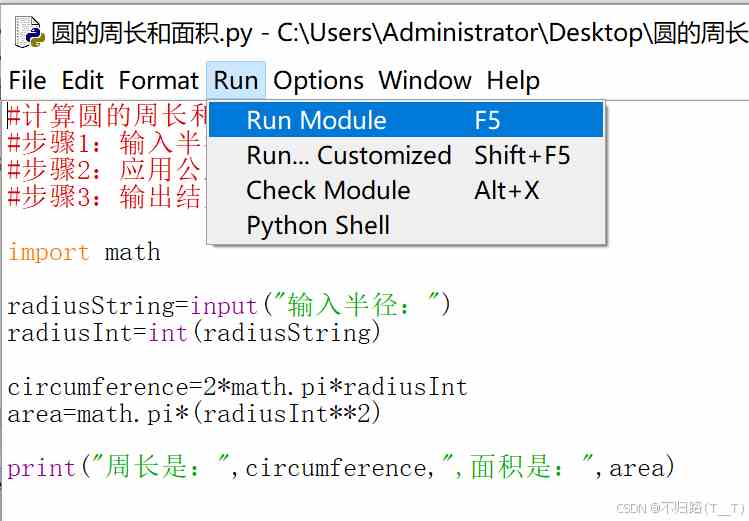Click the area=math.pi line
Image resolution: width=749 pixels, height=521 pixels.
pos(194,414)
